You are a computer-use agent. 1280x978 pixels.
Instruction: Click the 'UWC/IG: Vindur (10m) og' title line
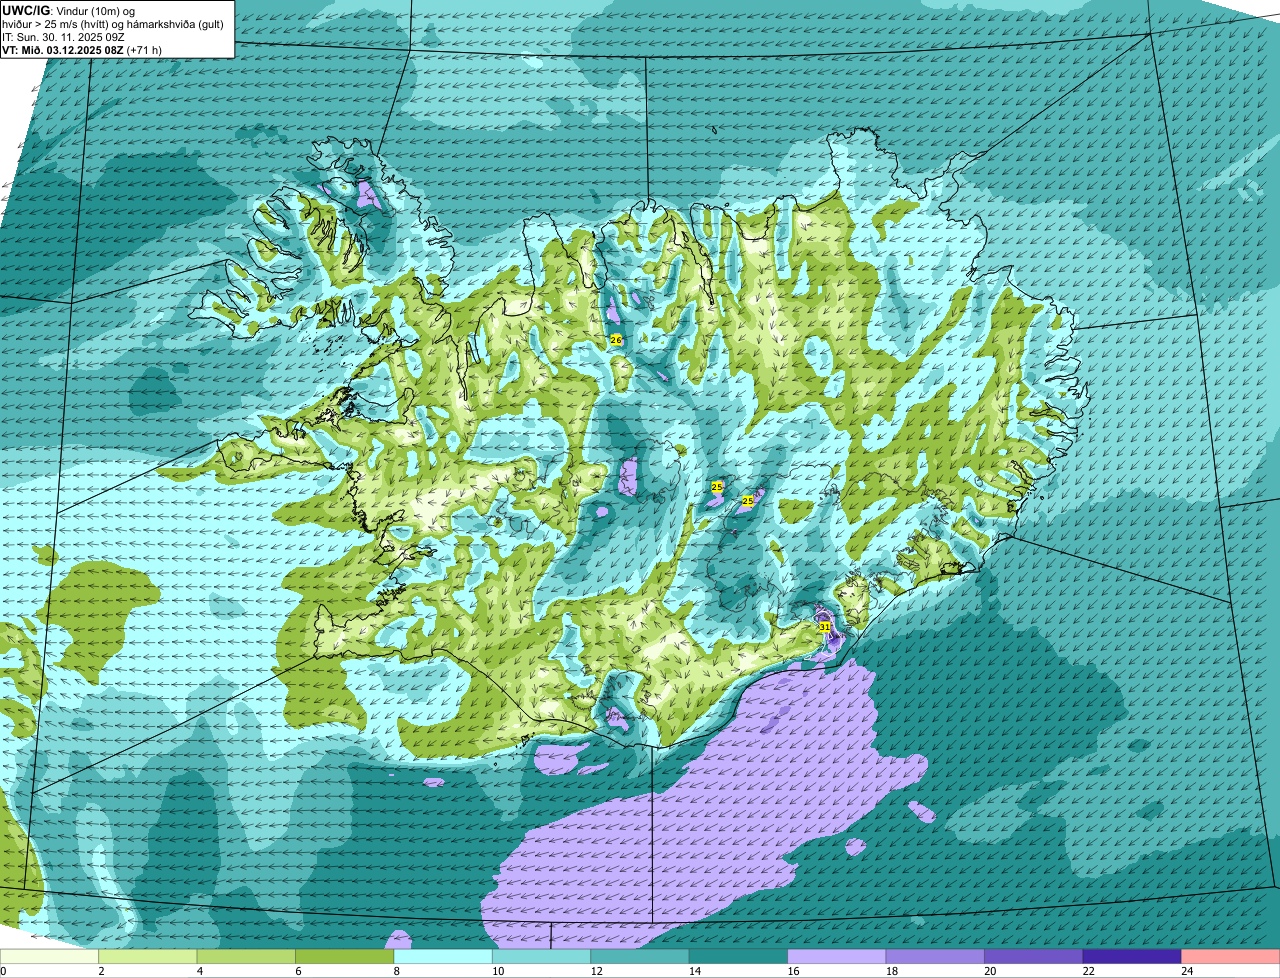tap(69, 10)
